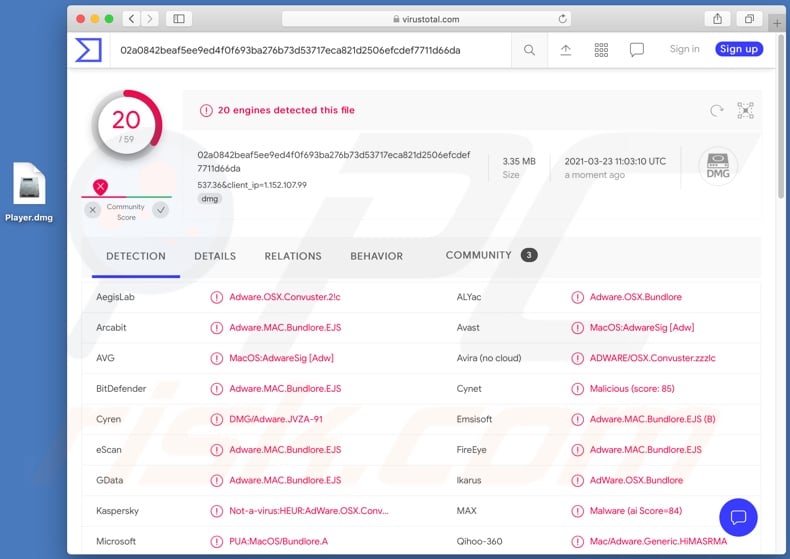790x559 pixels.
Task: Open the similar files graph icon
Action: (745, 110)
